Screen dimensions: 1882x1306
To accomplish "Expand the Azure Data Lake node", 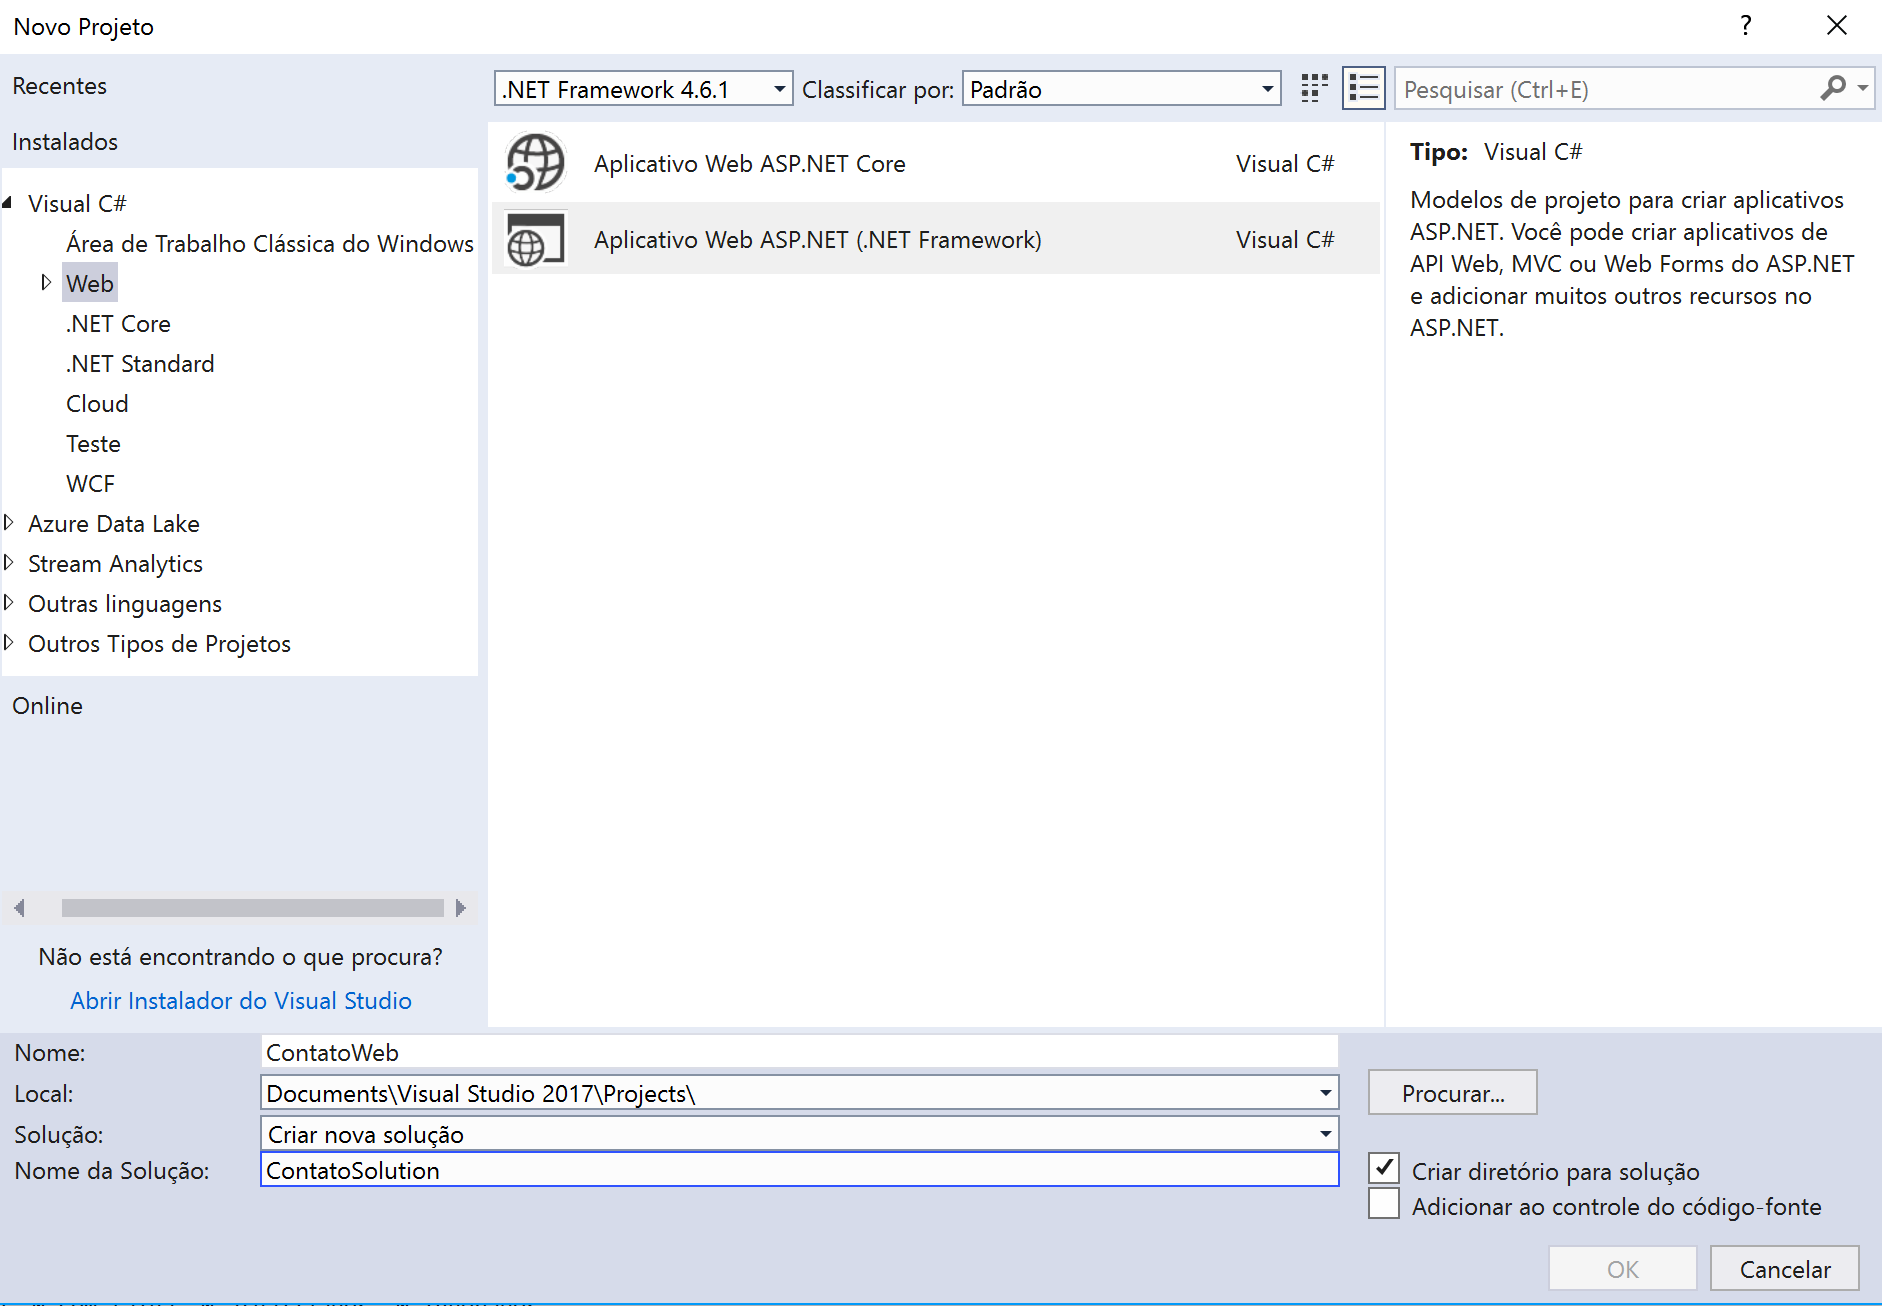I will [x=9, y=523].
